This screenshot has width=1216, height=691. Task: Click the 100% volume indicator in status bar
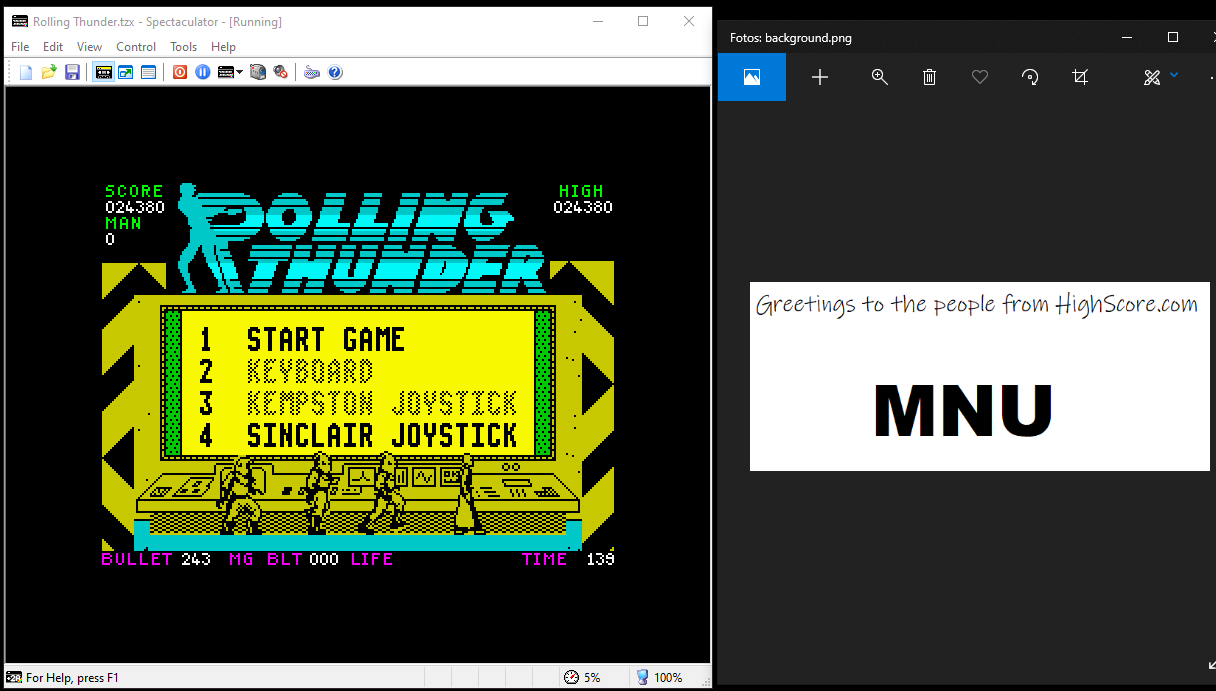pyautogui.click(x=660, y=677)
